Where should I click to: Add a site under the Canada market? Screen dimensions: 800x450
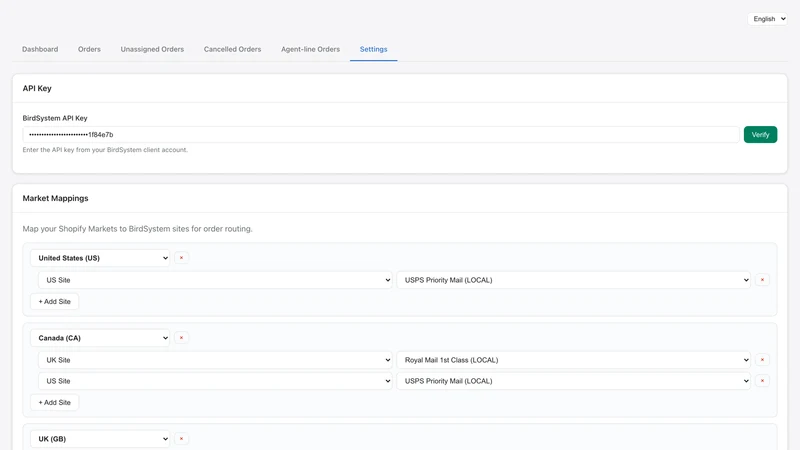tap(55, 403)
